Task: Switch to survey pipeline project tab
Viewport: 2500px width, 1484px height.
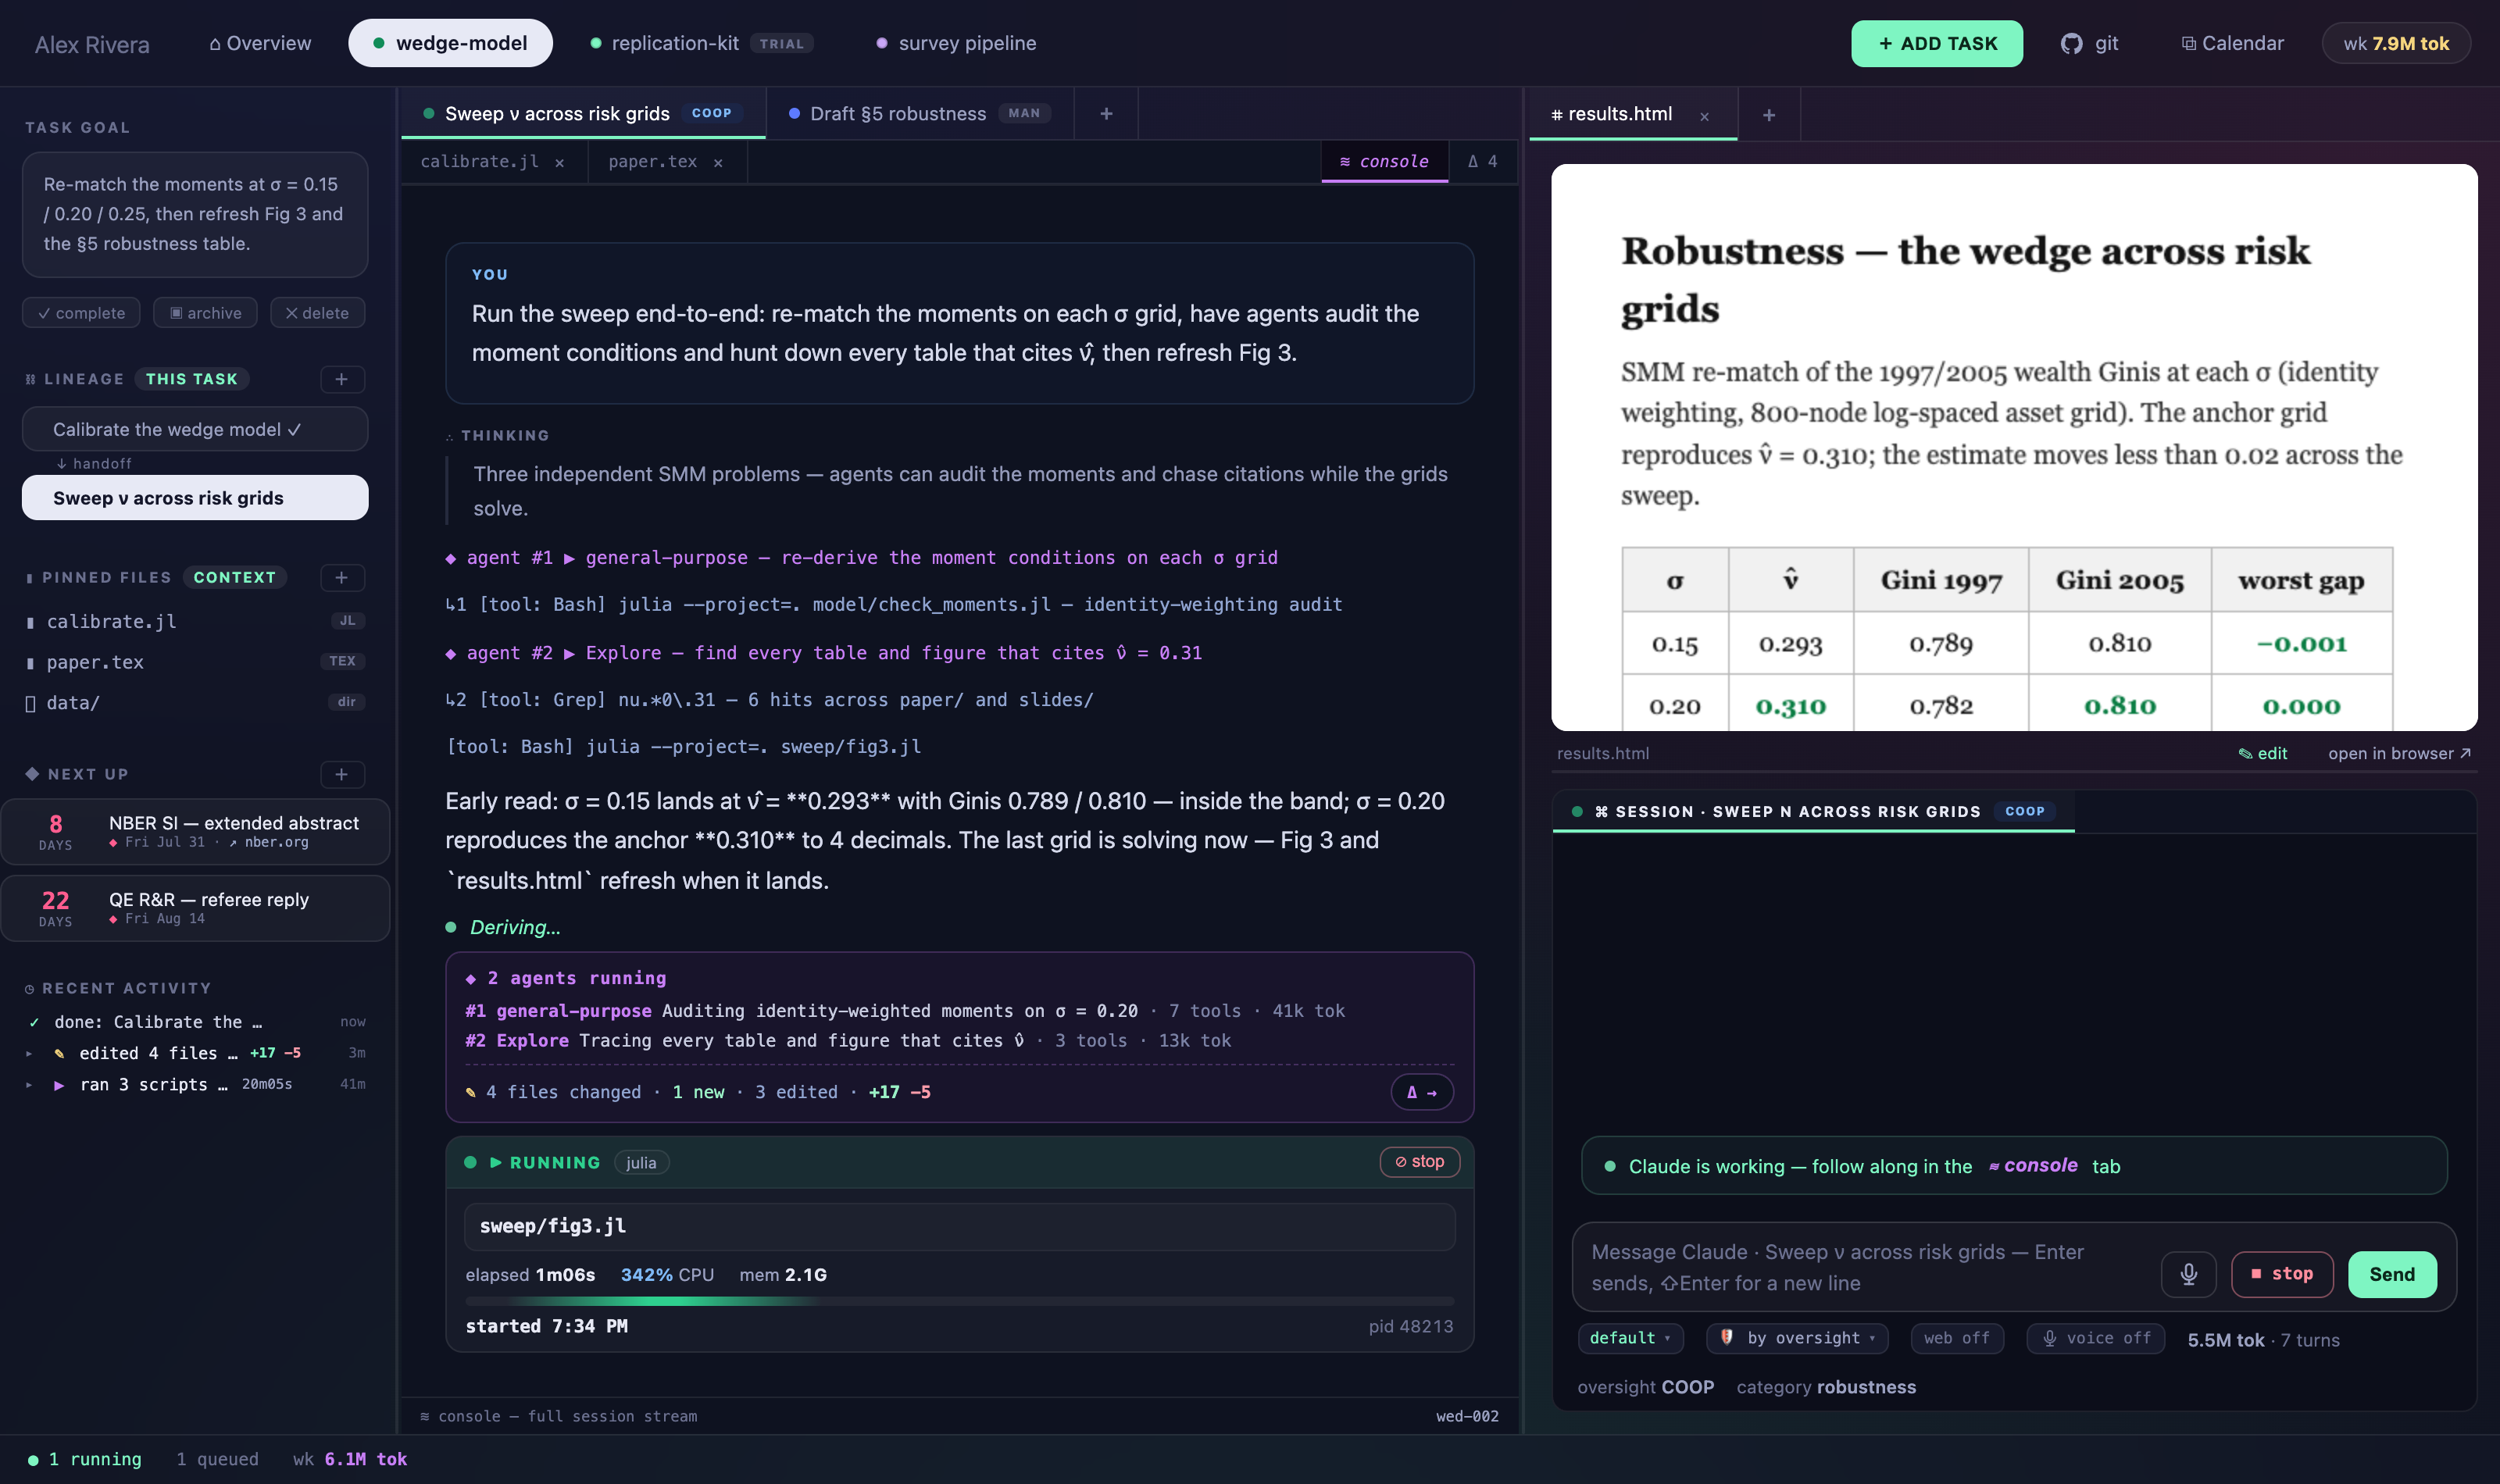Action: 956,43
